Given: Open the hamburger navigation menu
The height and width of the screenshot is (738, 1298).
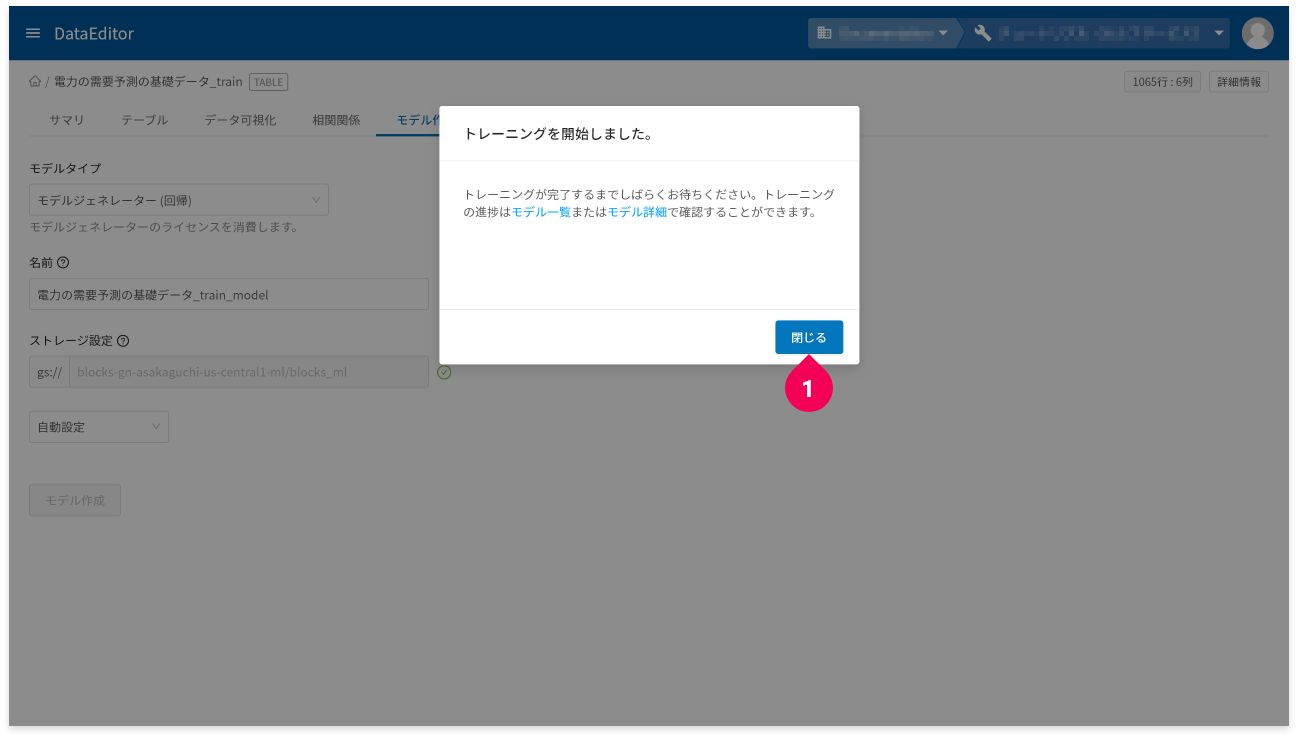Looking at the screenshot, I should tap(33, 33).
